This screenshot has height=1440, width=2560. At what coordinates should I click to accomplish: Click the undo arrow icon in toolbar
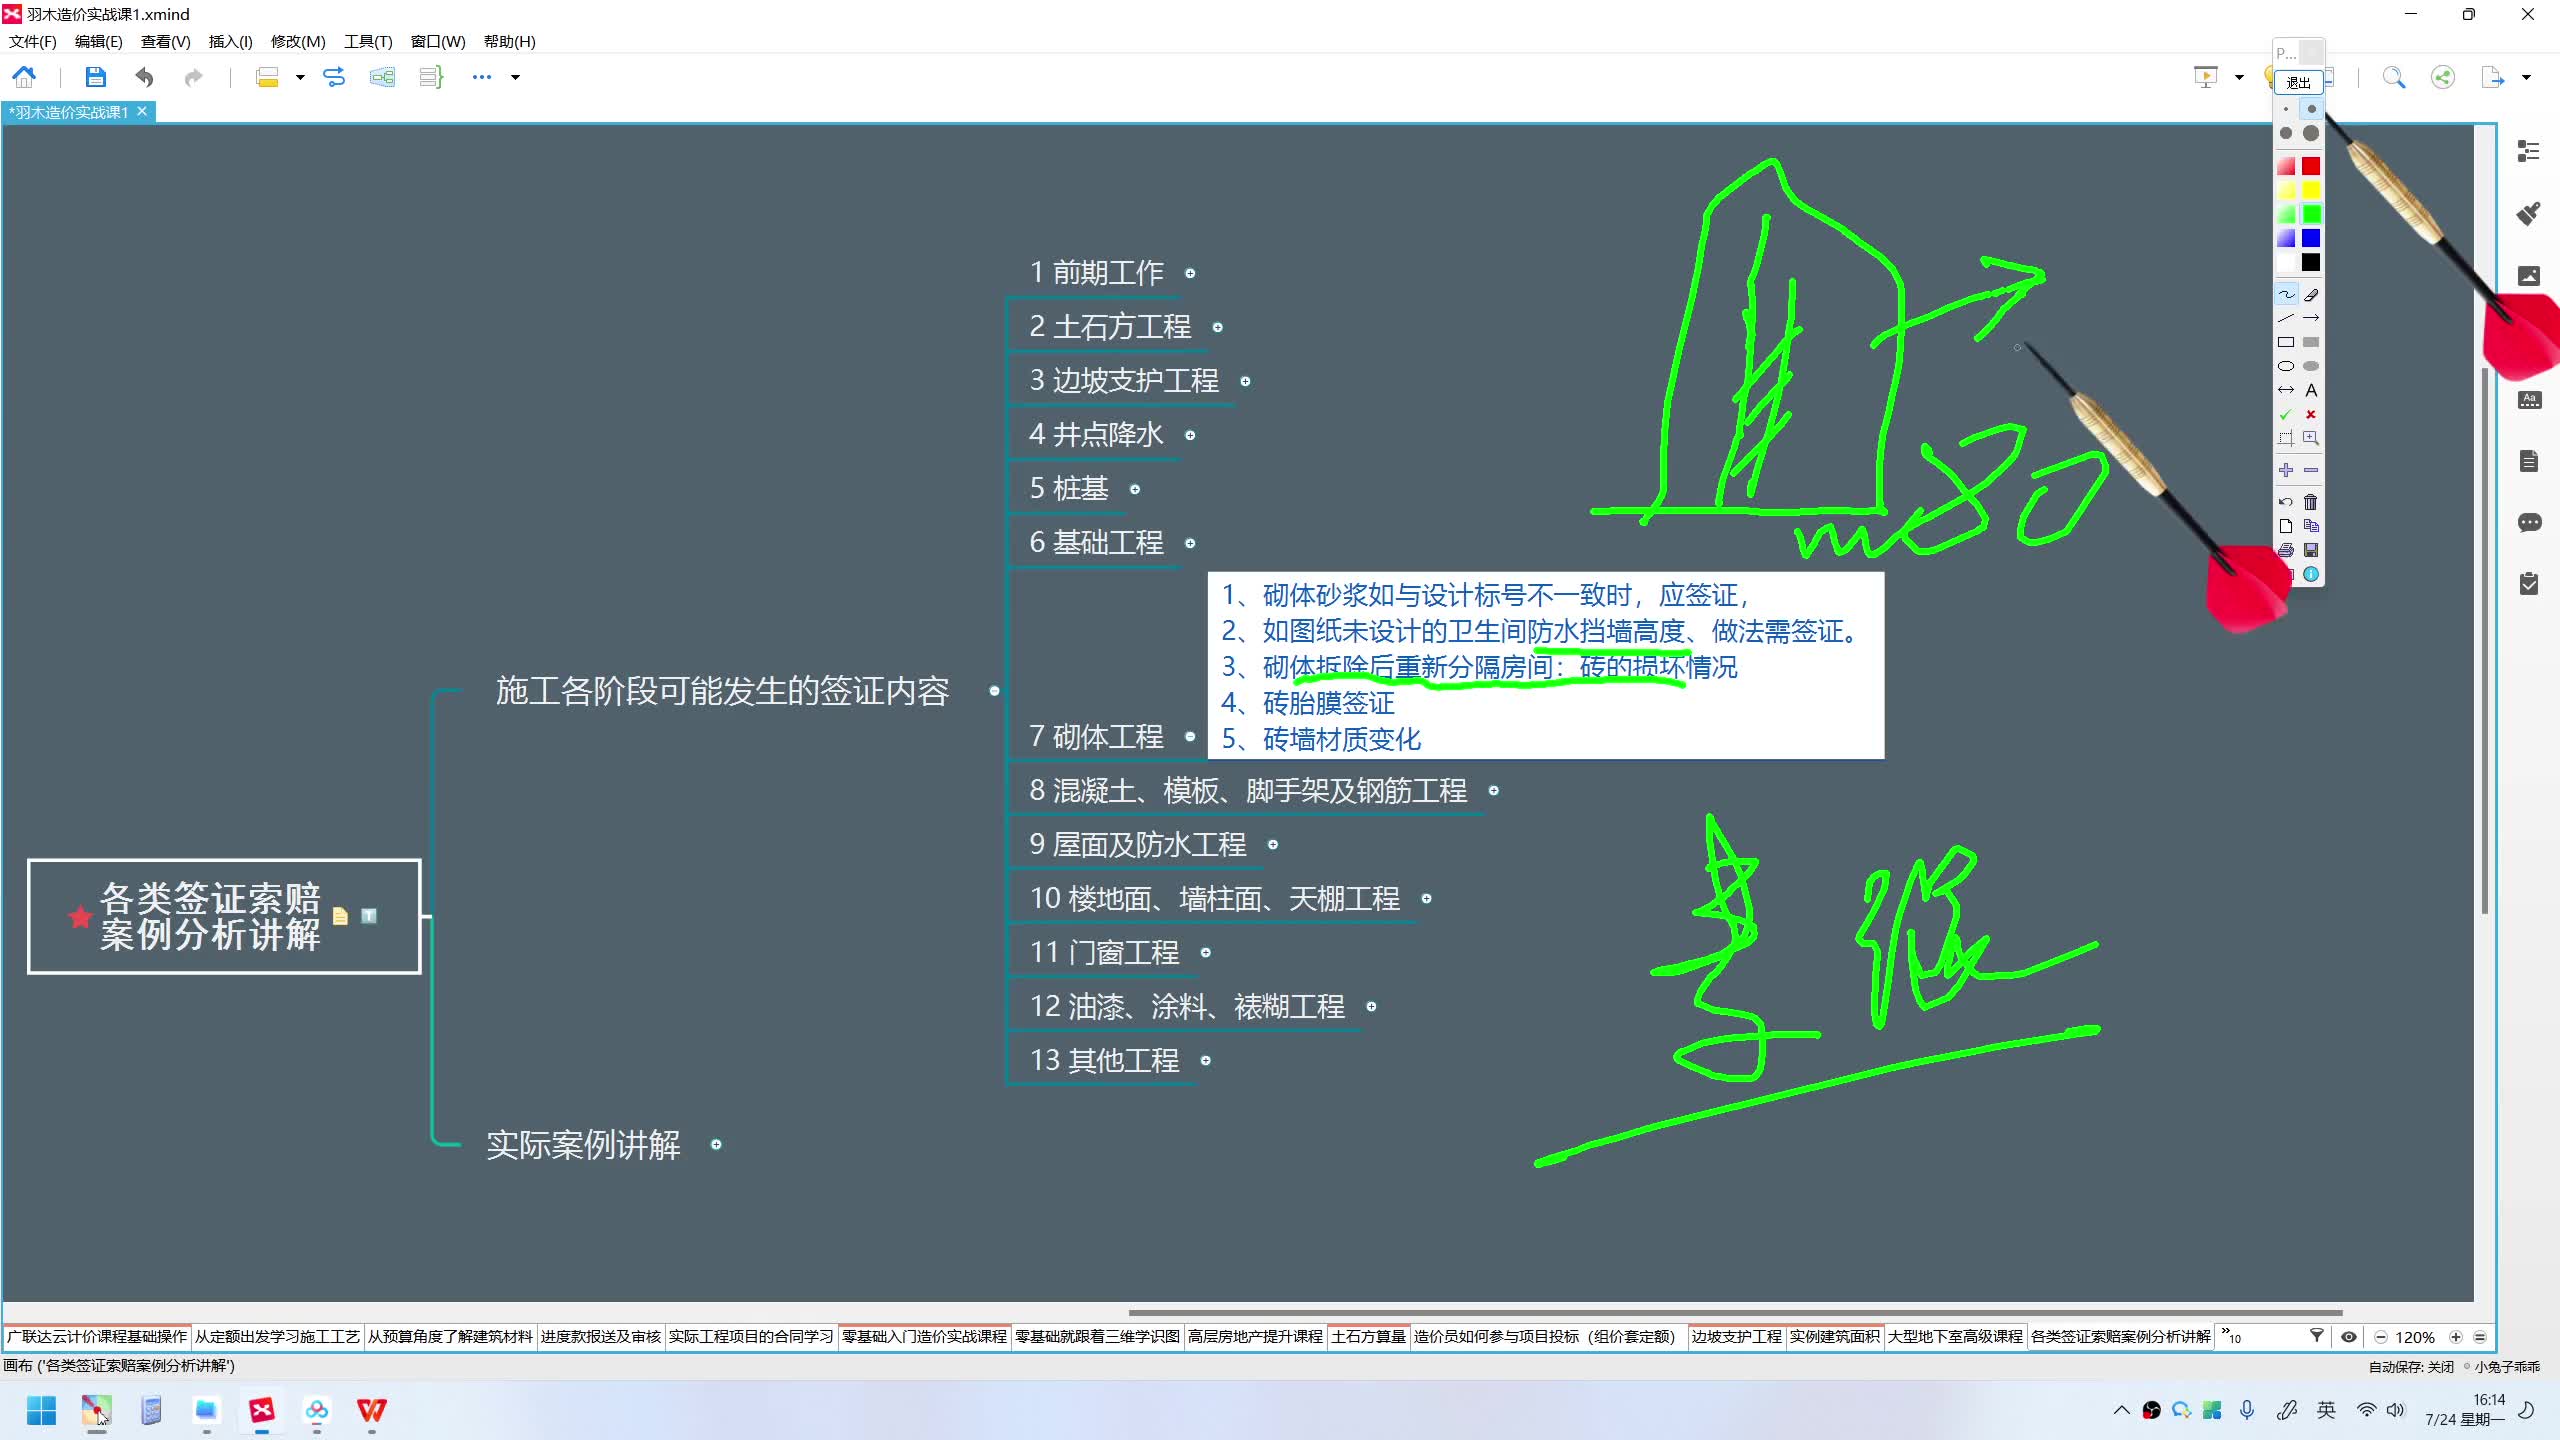point(144,76)
